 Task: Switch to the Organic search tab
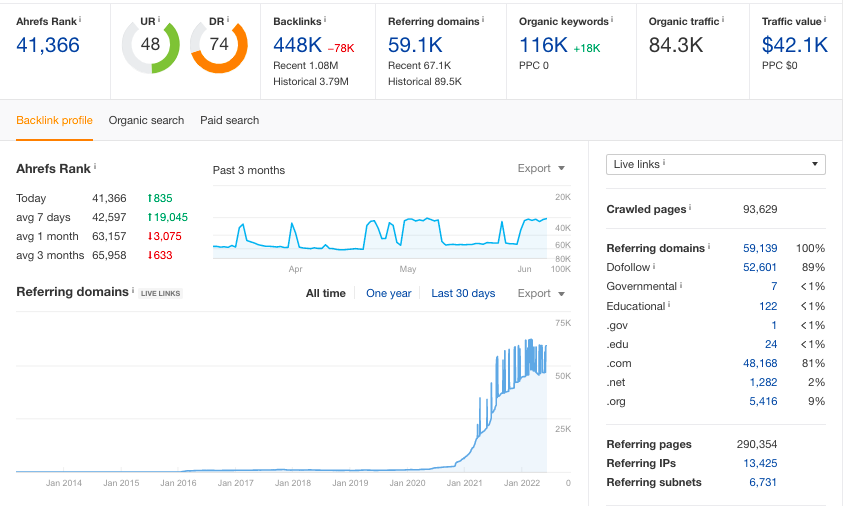146,120
